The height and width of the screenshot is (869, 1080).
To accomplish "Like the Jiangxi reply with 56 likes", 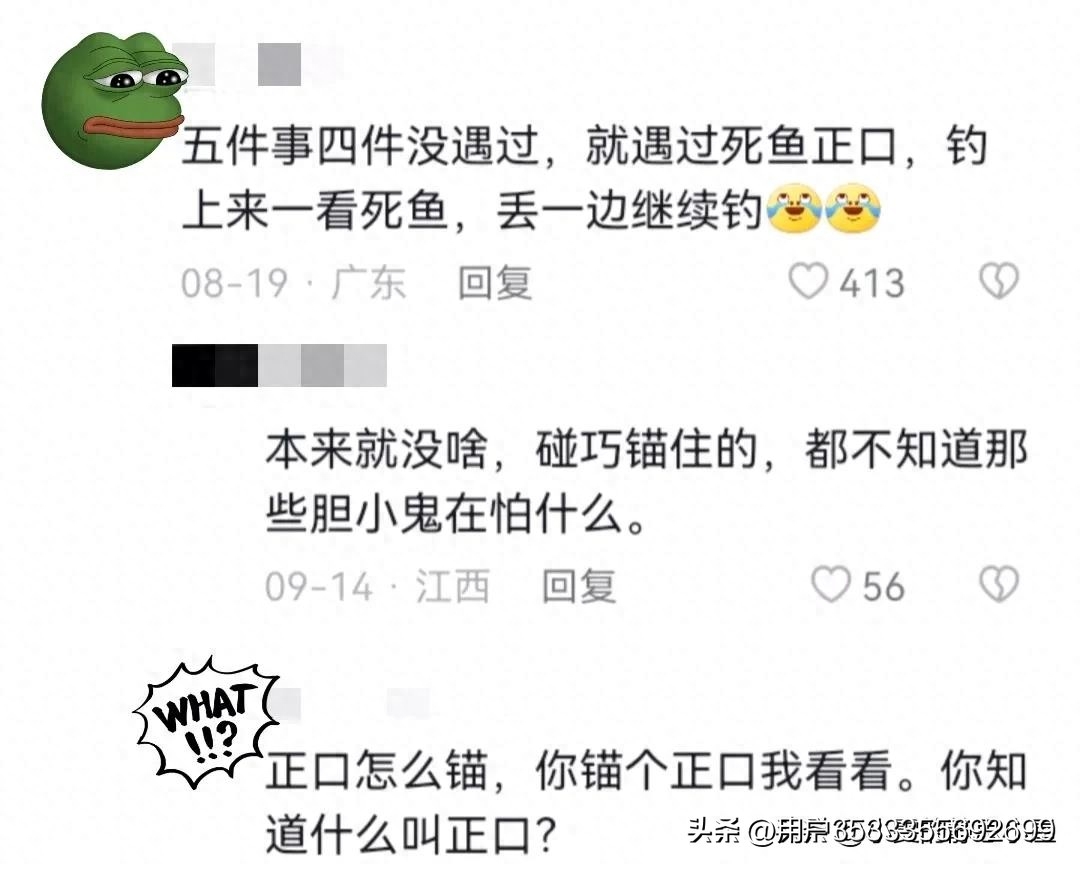I will coord(831,585).
